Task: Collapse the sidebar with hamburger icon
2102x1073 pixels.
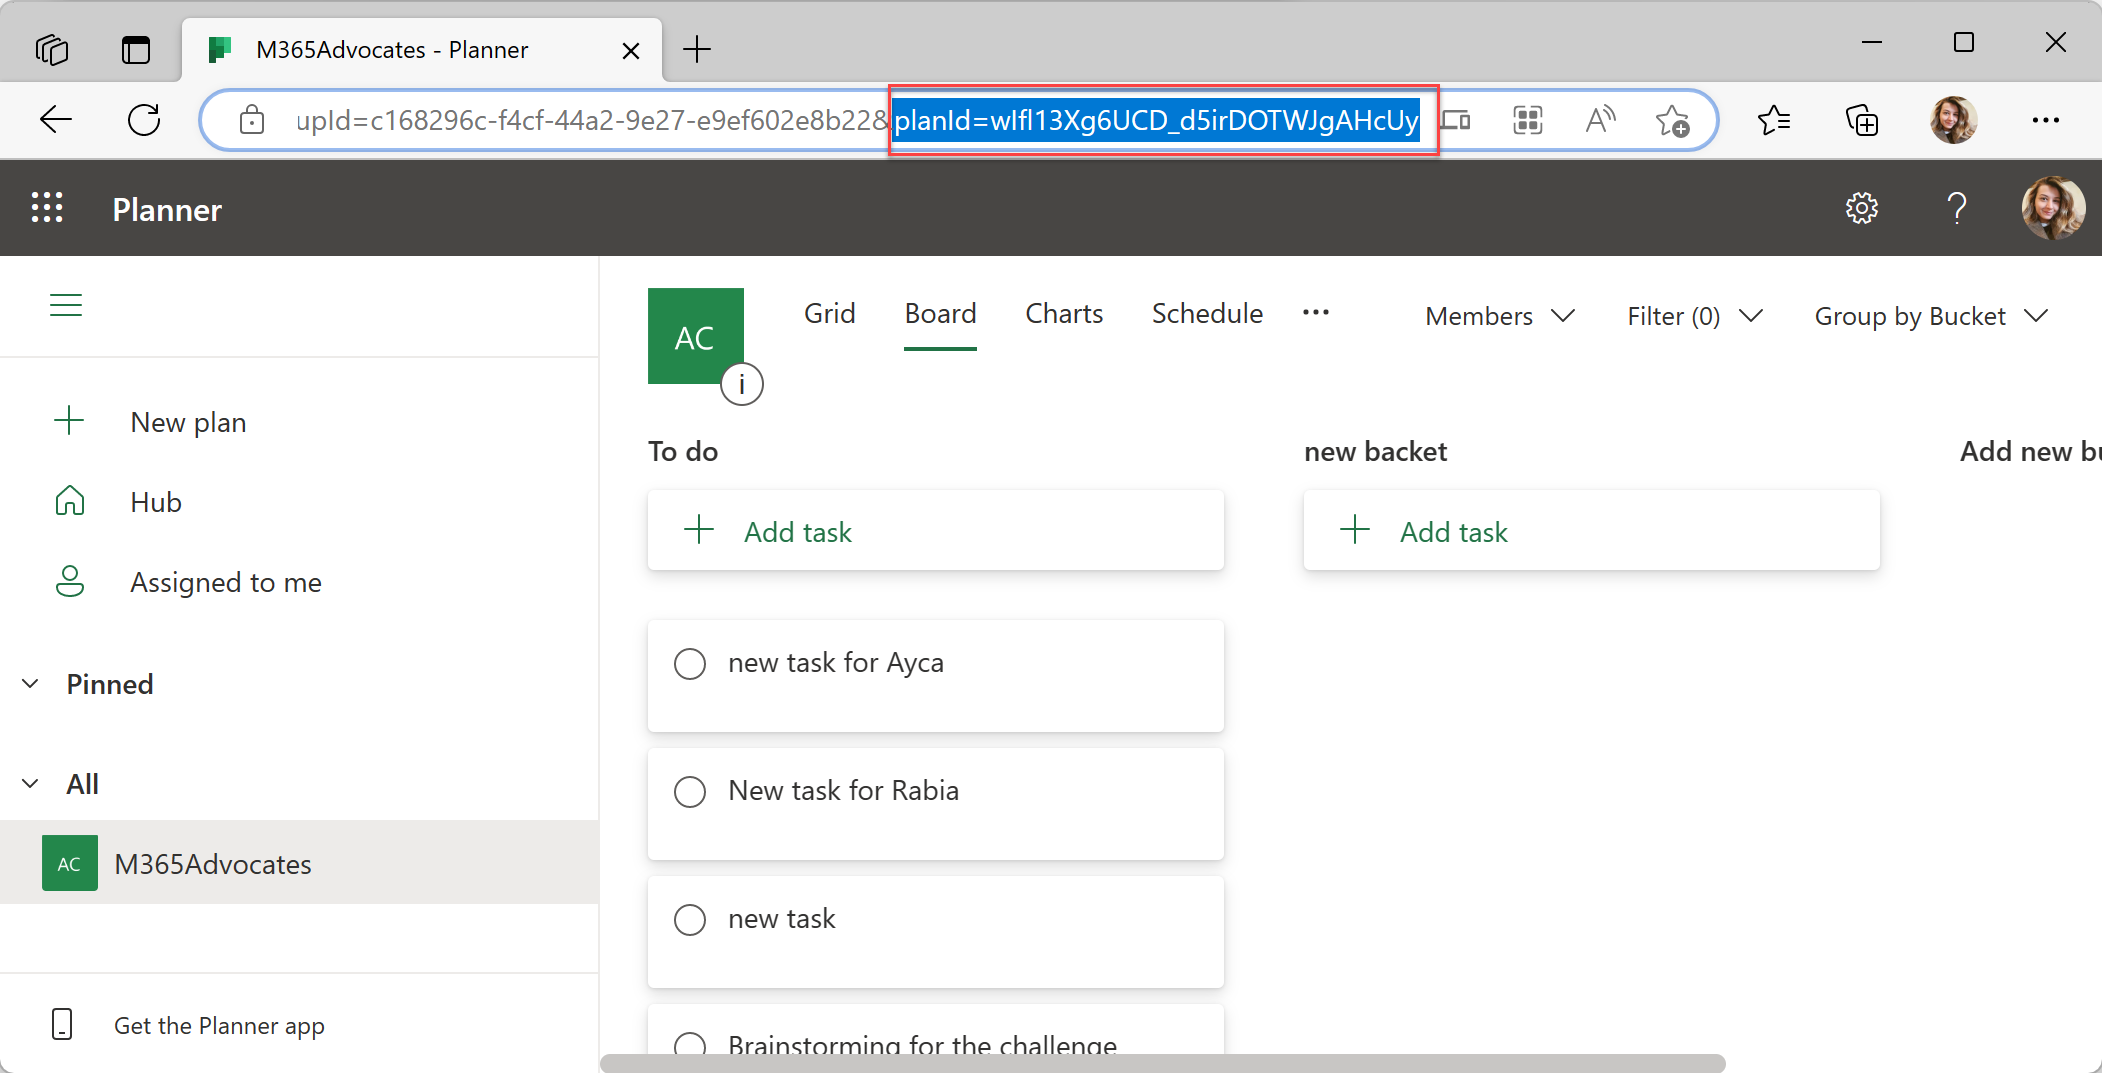Action: [66, 305]
